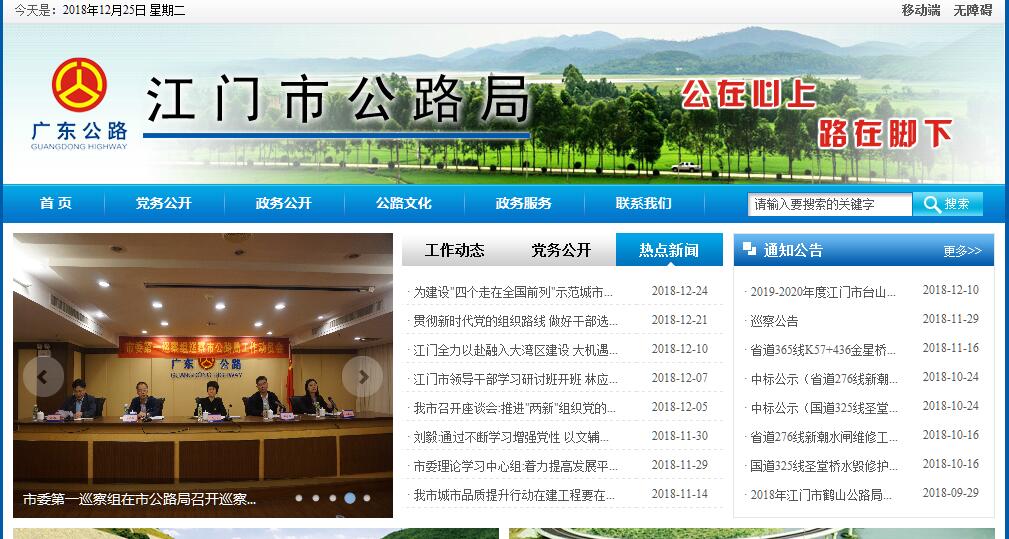Click the Guangdong Highway logo
The width and height of the screenshot is (1009, 539).
coord(79,103)
